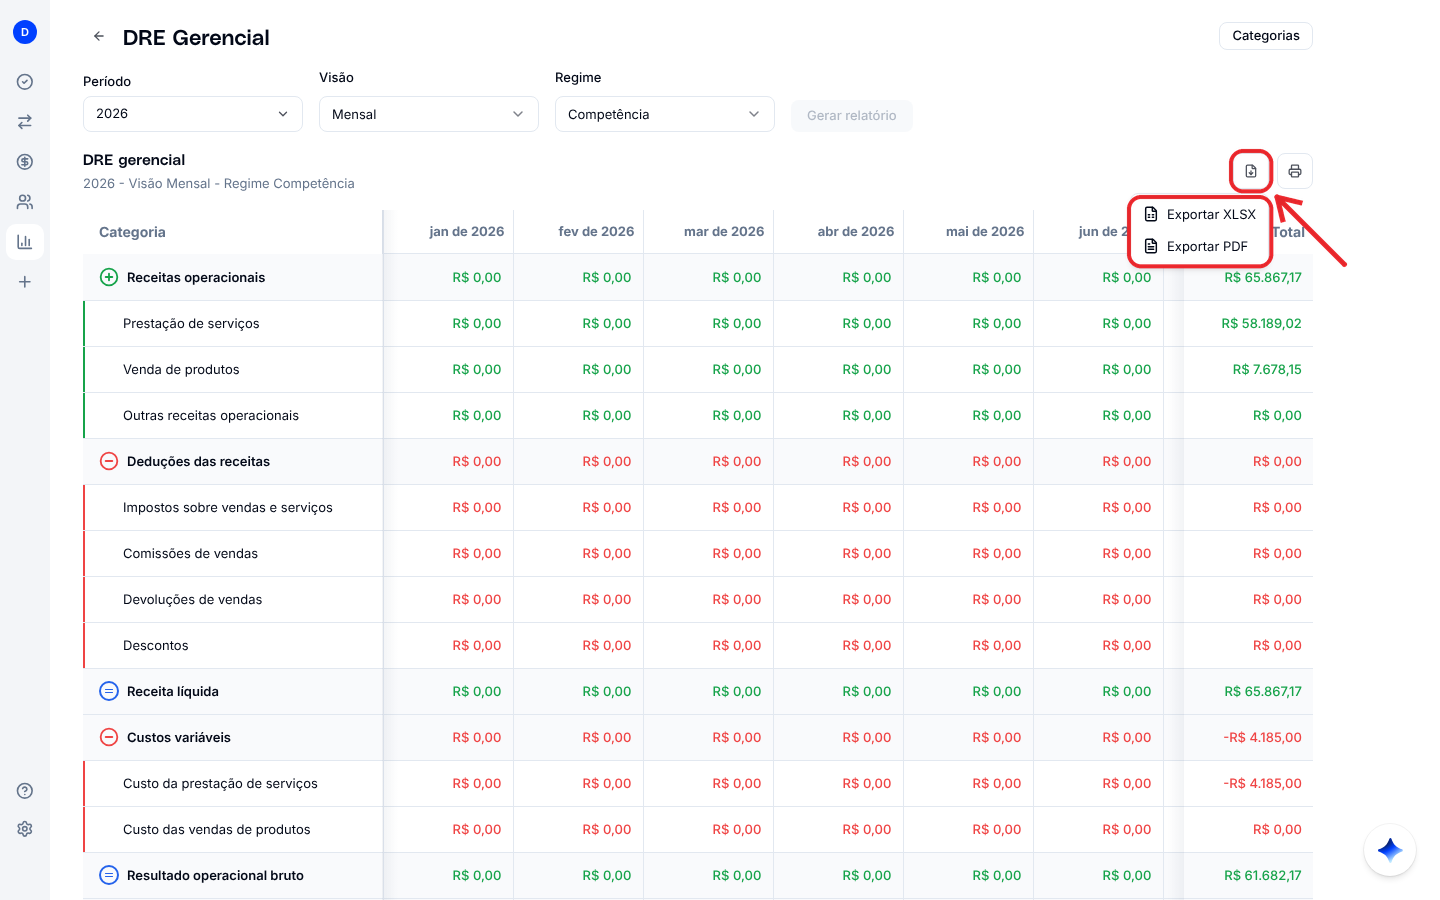Click Comissões de vendas row label
The image size is (1440, 900).
point(190,553)
